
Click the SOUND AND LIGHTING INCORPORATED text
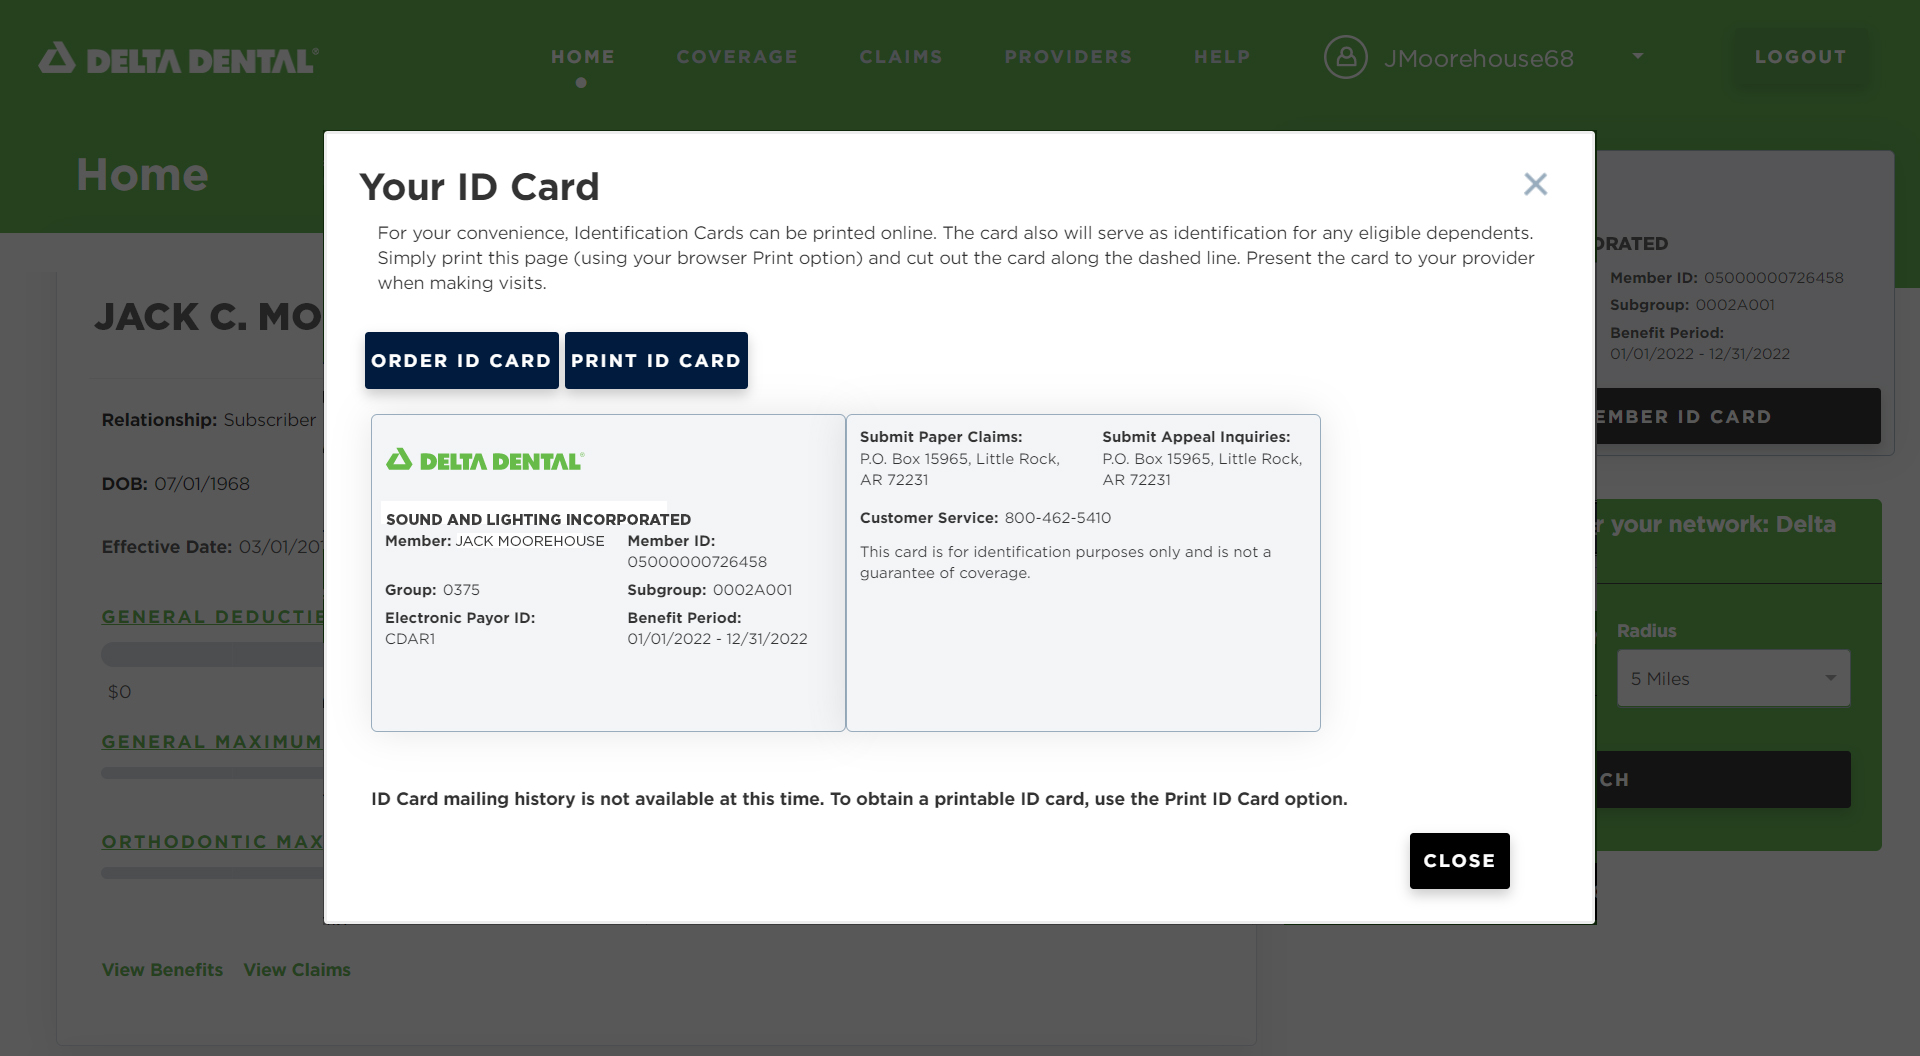538,519
